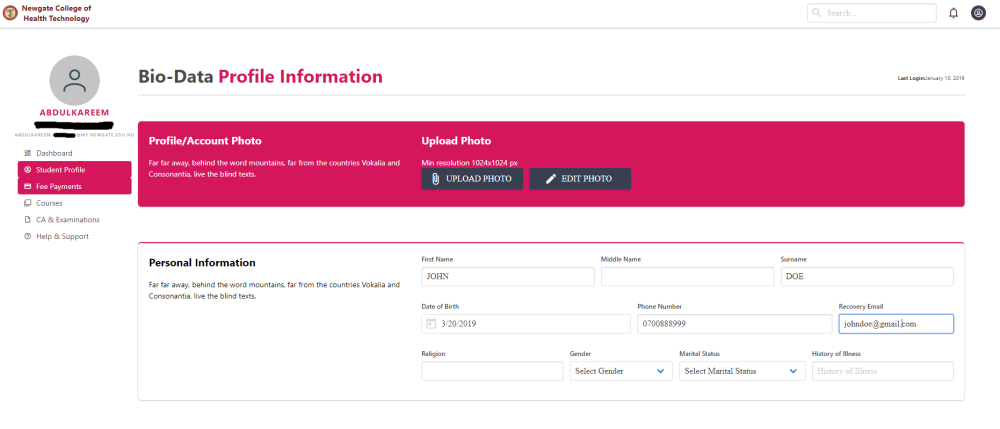1000x429 pixels.
Task: Select the Recovery Email field
Action: [x=895, y=324]
